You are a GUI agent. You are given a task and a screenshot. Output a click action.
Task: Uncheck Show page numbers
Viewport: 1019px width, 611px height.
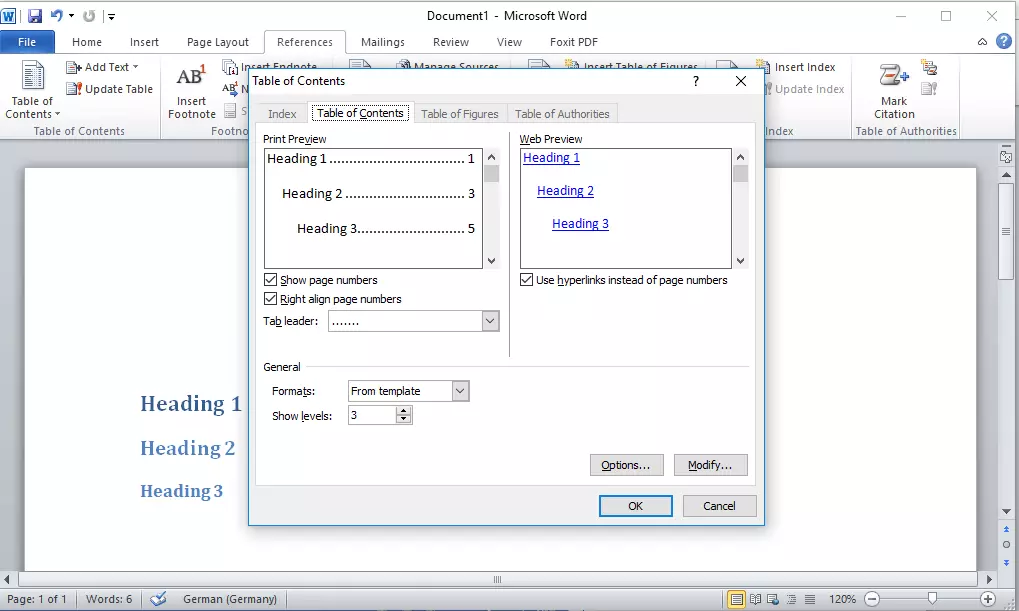tap(270, 280)
